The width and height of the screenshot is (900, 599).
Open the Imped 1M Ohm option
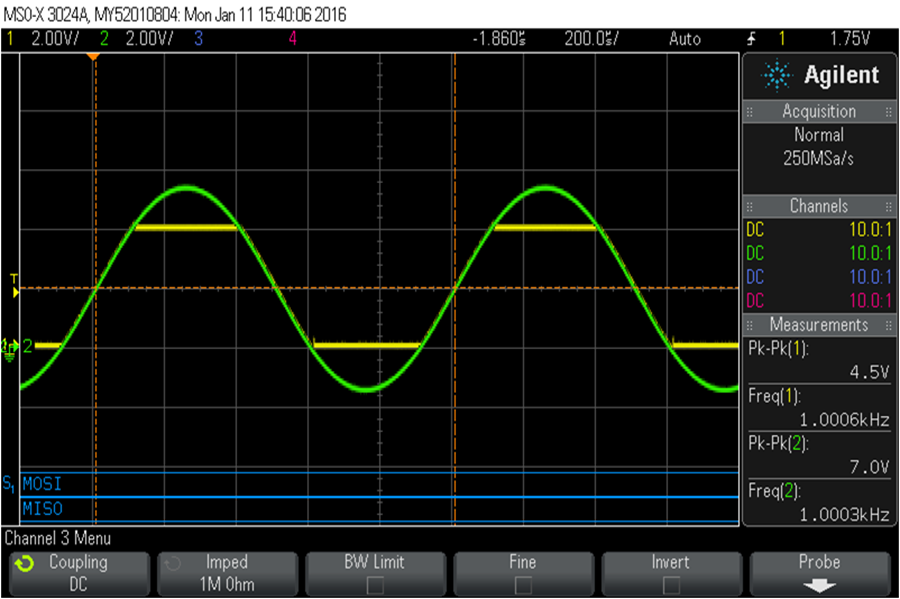point(227,574)
